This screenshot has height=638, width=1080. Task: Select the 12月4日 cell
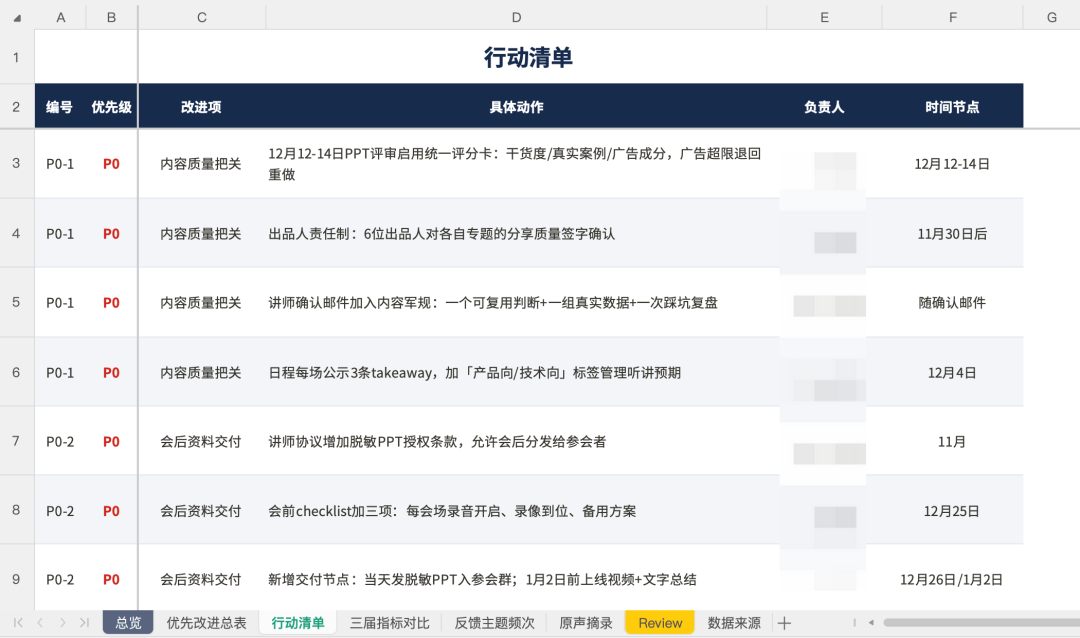953,373
